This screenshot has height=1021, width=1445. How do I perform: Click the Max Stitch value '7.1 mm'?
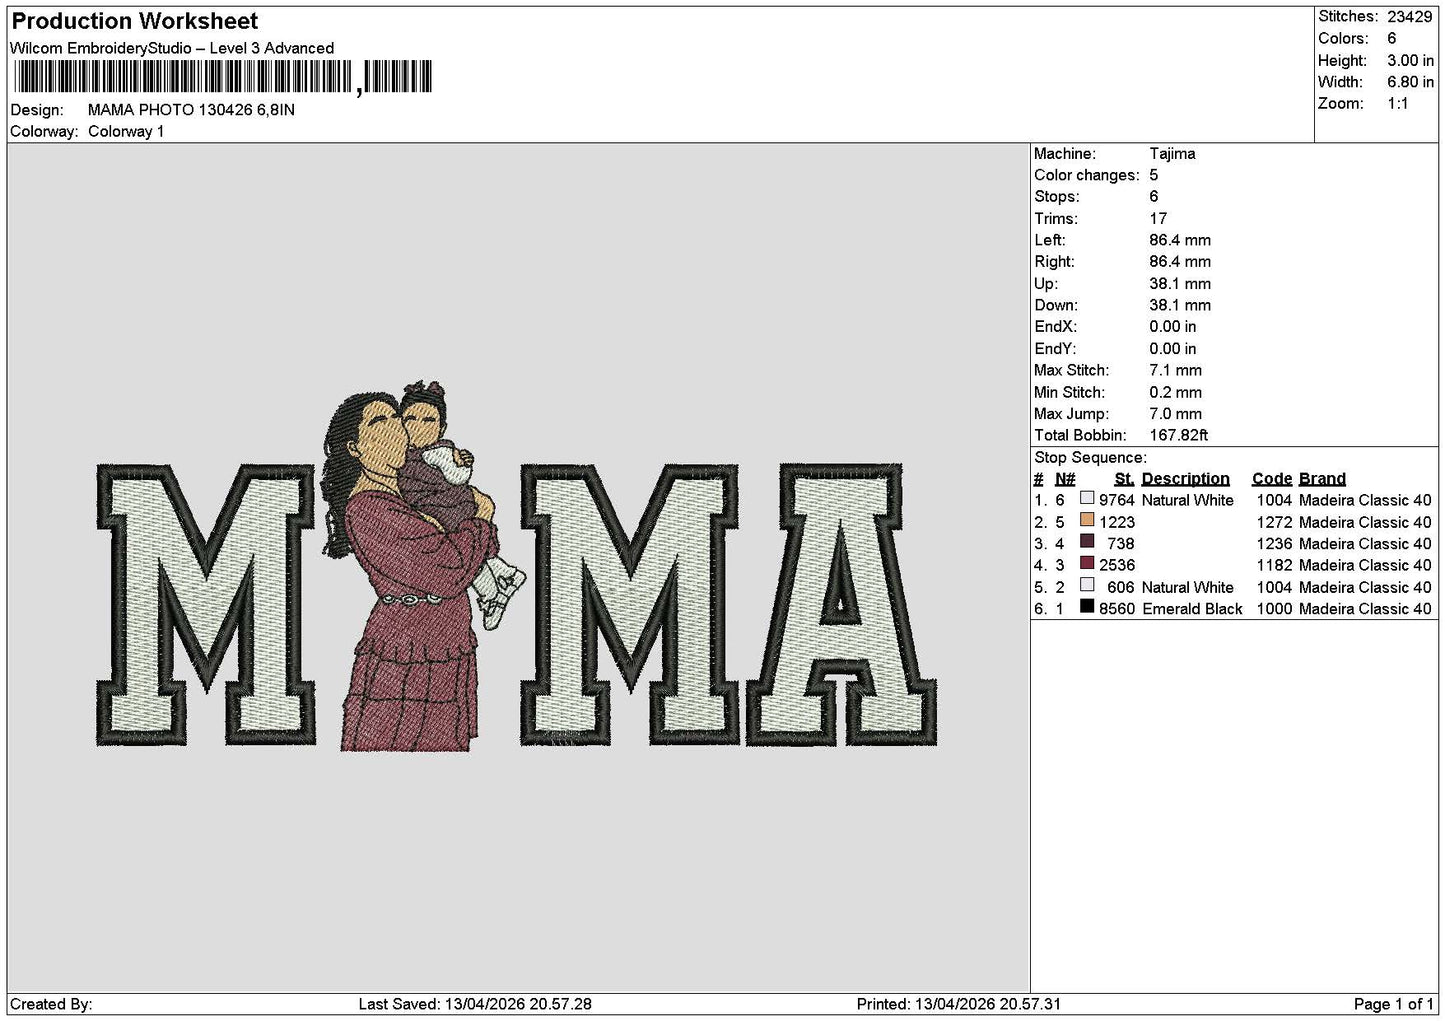tap(1175, 370)
